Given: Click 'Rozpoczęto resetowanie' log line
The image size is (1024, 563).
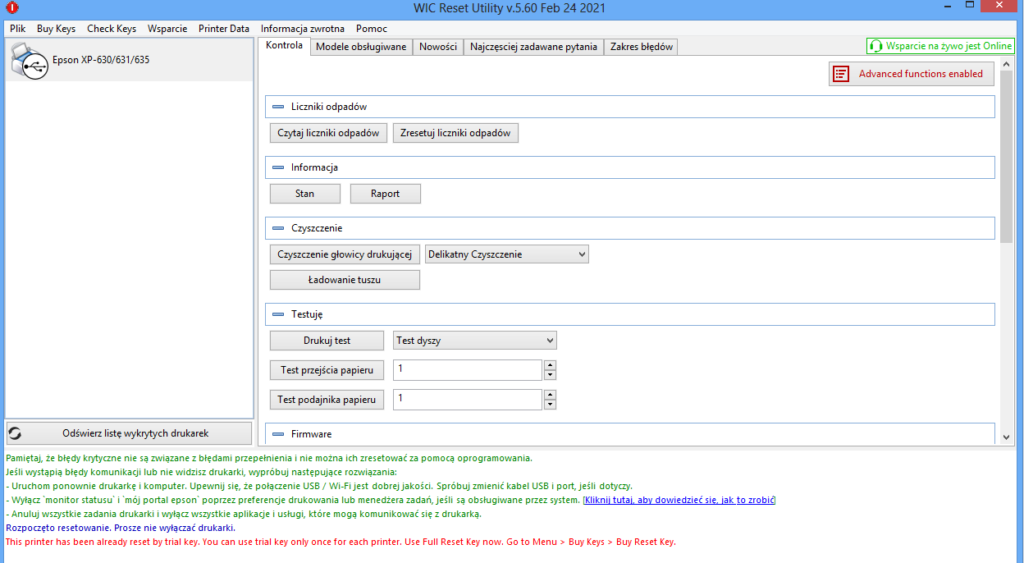Looking at the screenshot, I should 120,528.
